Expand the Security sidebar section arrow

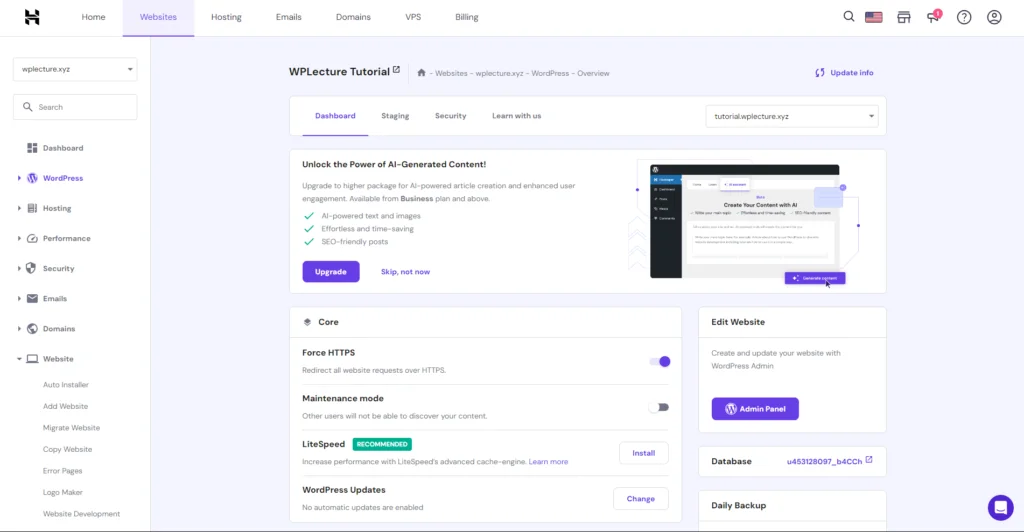(19, 268)
